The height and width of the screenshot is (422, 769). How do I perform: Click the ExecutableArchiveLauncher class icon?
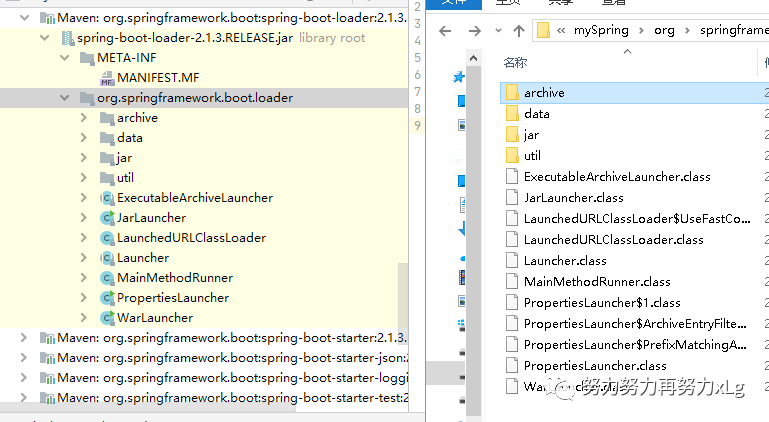coord(107,198)
